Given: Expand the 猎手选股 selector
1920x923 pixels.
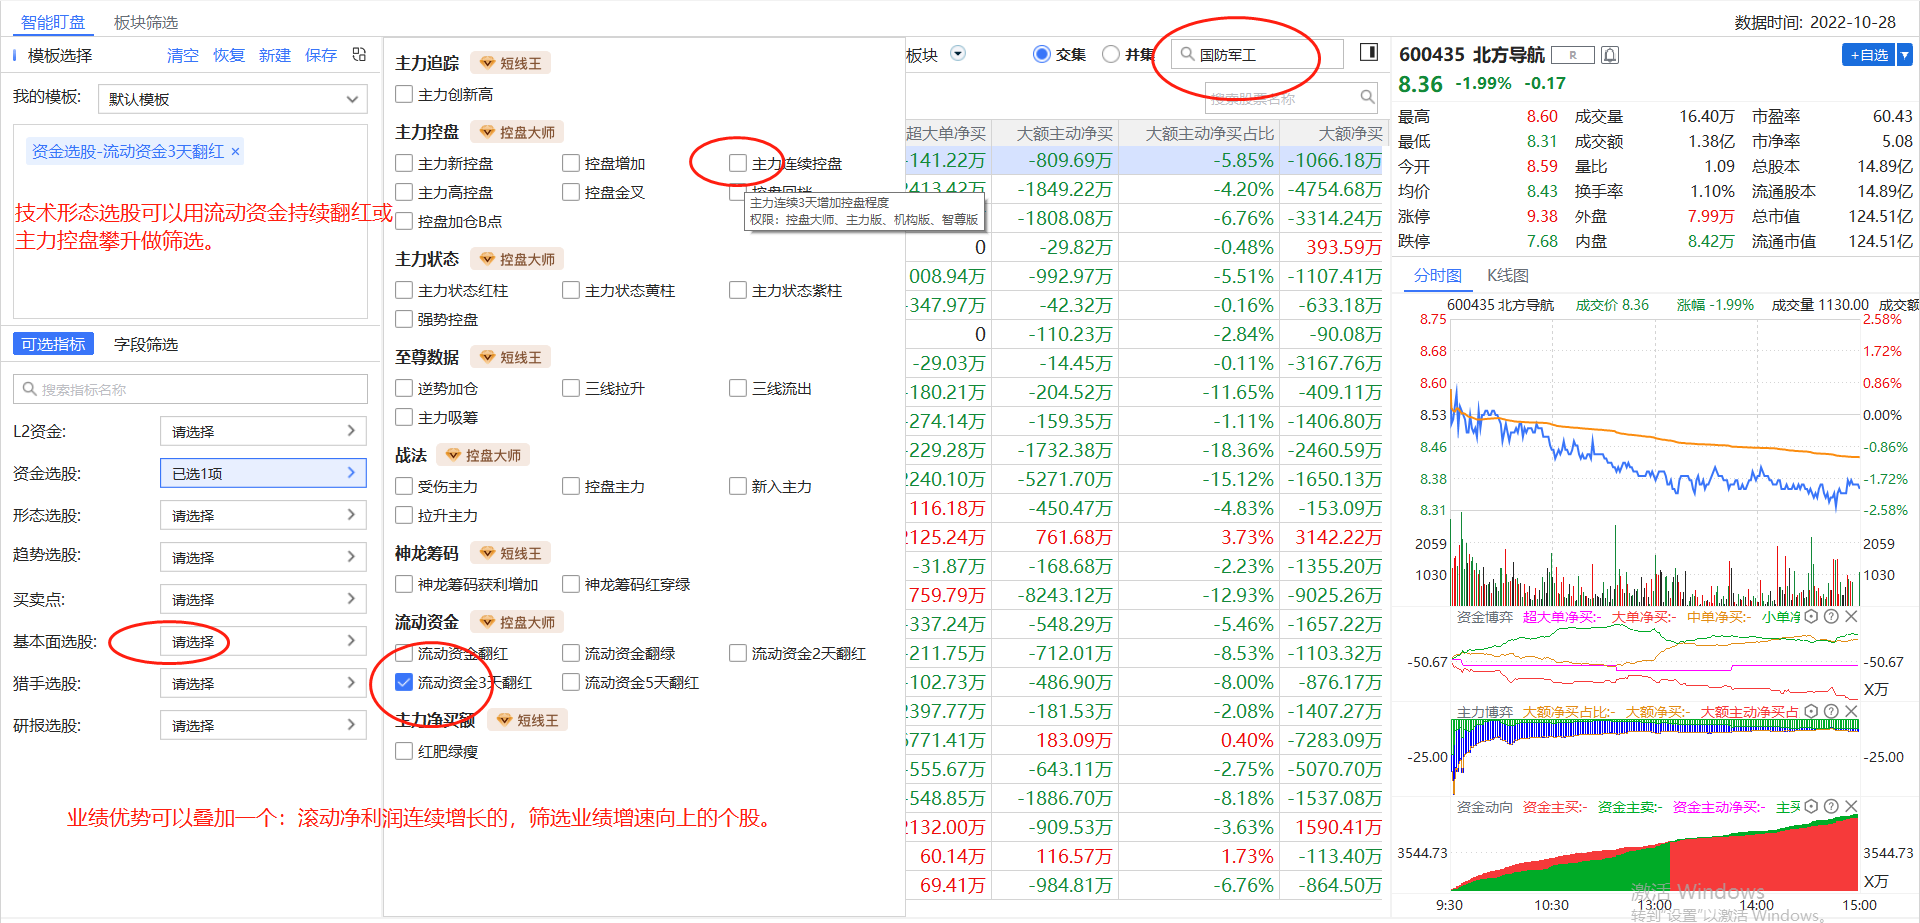Looking at the screenshot, I should coord(263,683).
